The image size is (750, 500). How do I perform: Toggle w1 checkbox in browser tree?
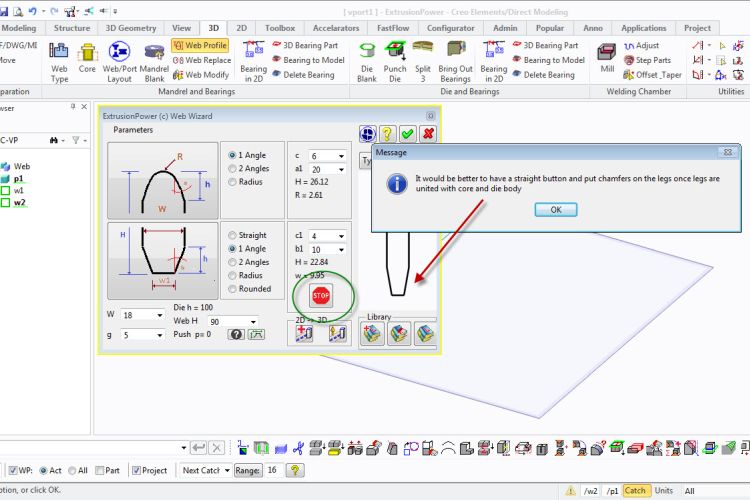(x=5, y=190)
